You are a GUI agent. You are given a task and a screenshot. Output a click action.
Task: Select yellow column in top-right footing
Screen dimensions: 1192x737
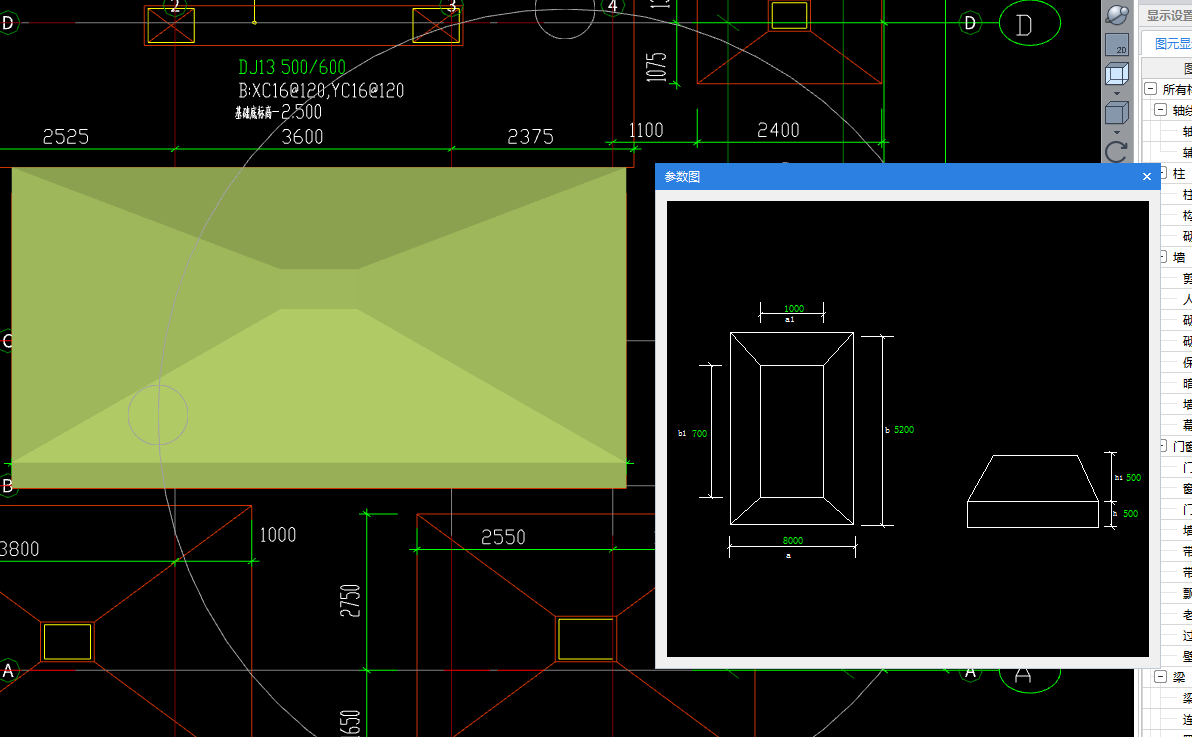[x=789, y=14]
